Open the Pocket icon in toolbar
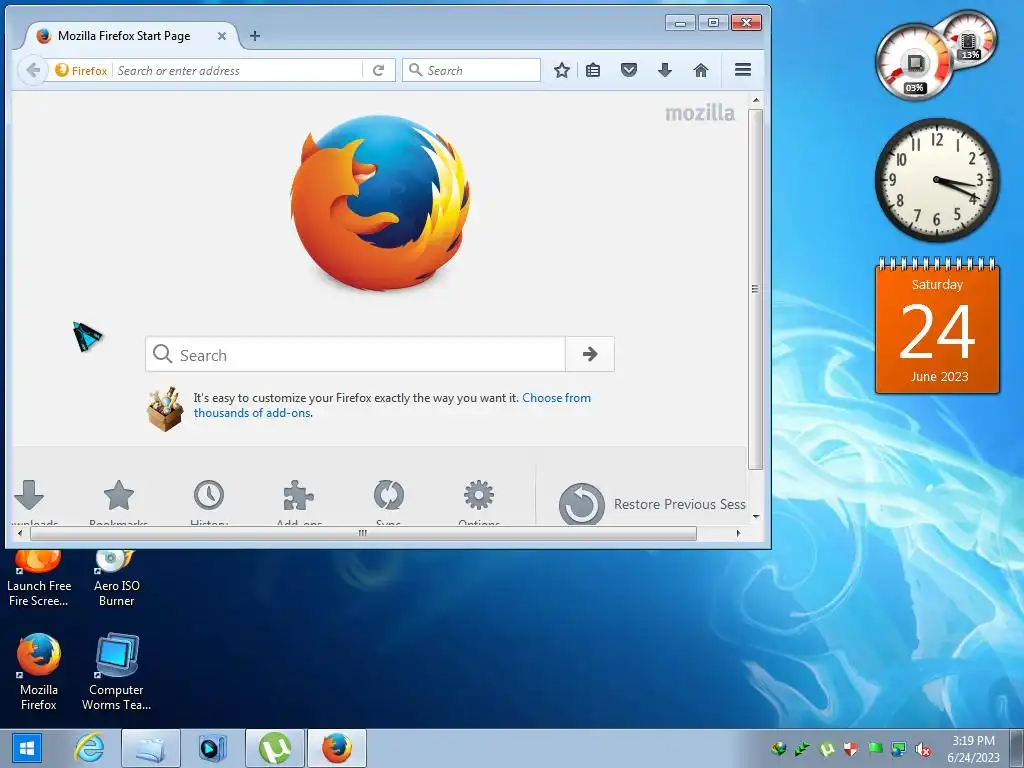Screen dimensions: 1024x768 coord(628,70)
